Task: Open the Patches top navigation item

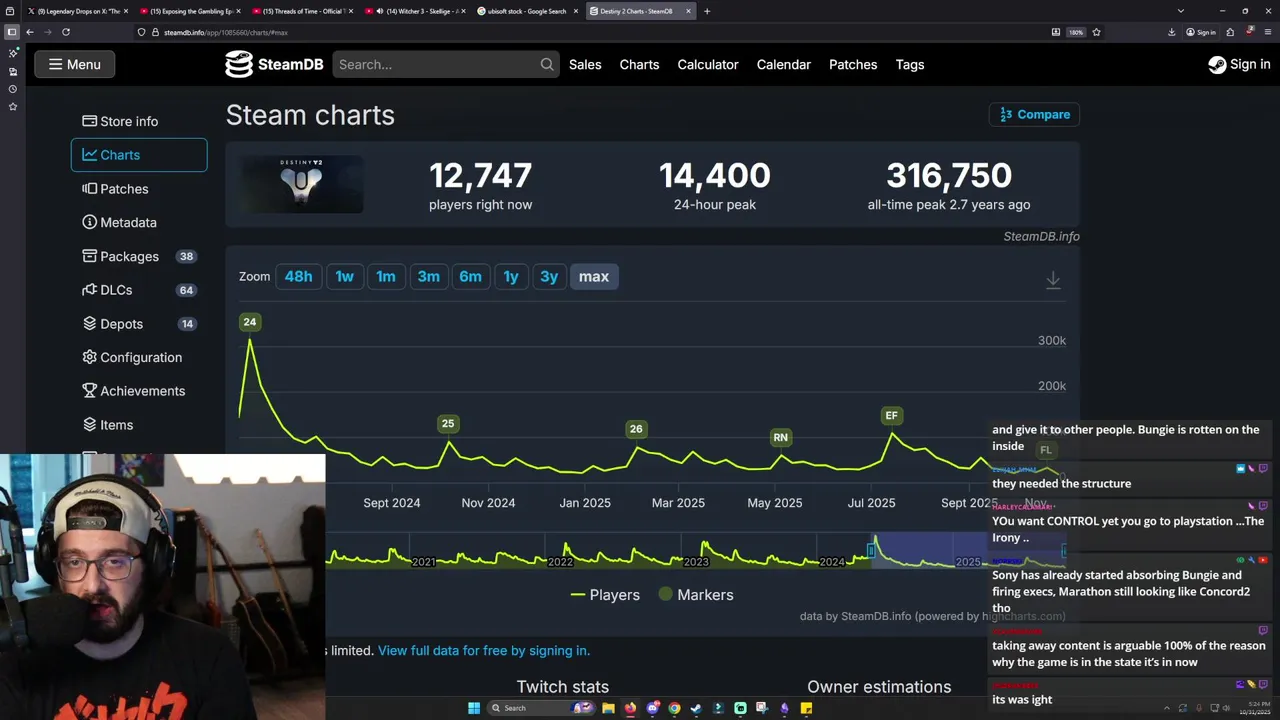Action: [x=853, y=64]
